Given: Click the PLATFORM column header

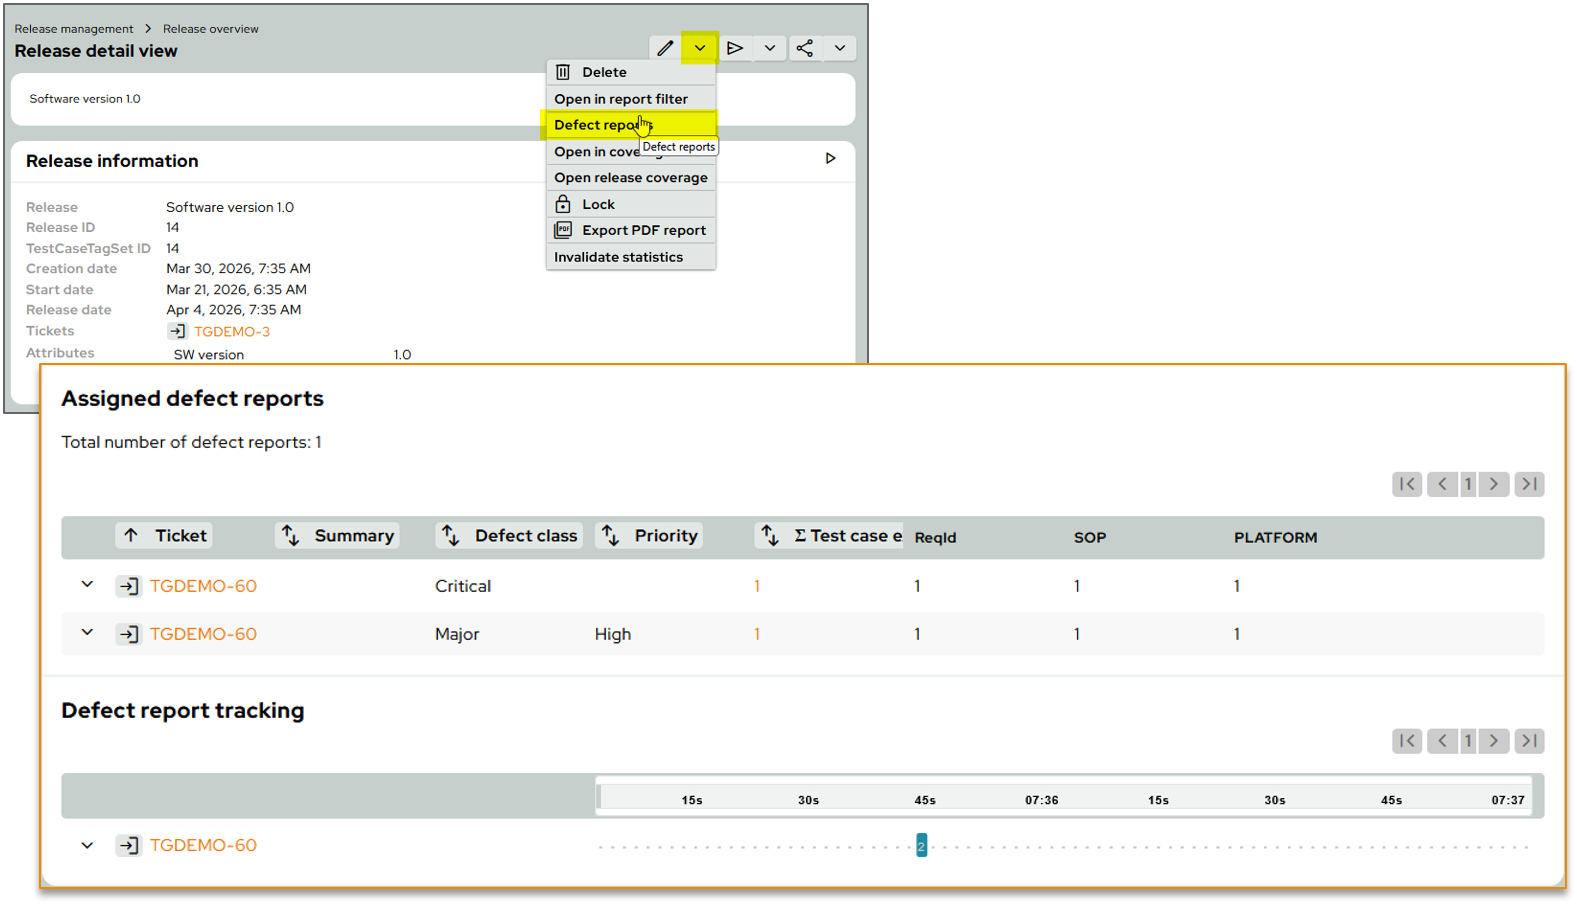Looking at the screenshot, I should (x=1275, y=538).
